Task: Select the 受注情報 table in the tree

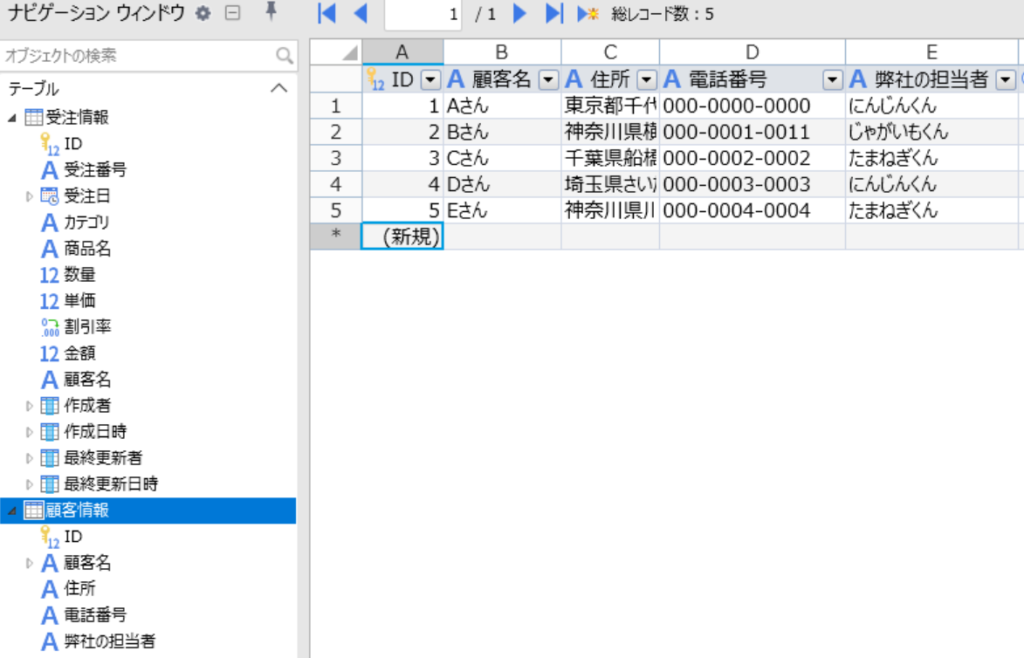Action: pyautogui.click(x=76, y=118)
